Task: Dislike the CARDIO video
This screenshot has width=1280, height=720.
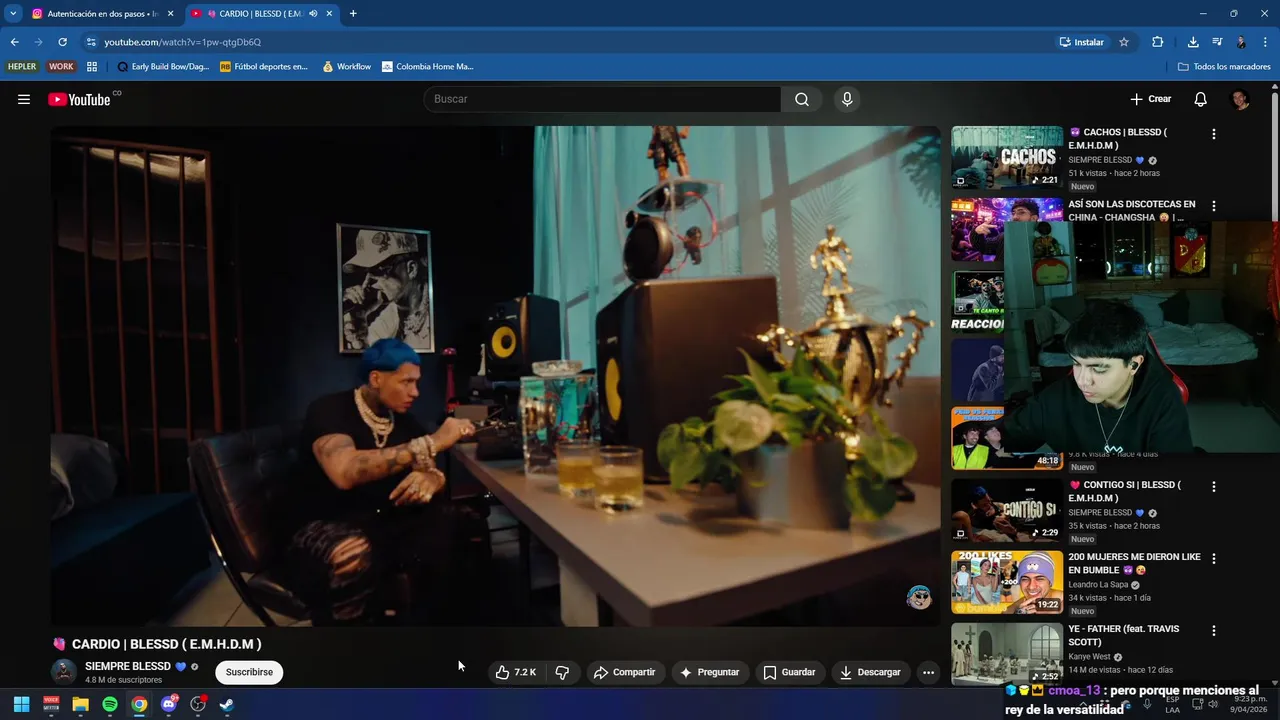Action: (562, 672)
